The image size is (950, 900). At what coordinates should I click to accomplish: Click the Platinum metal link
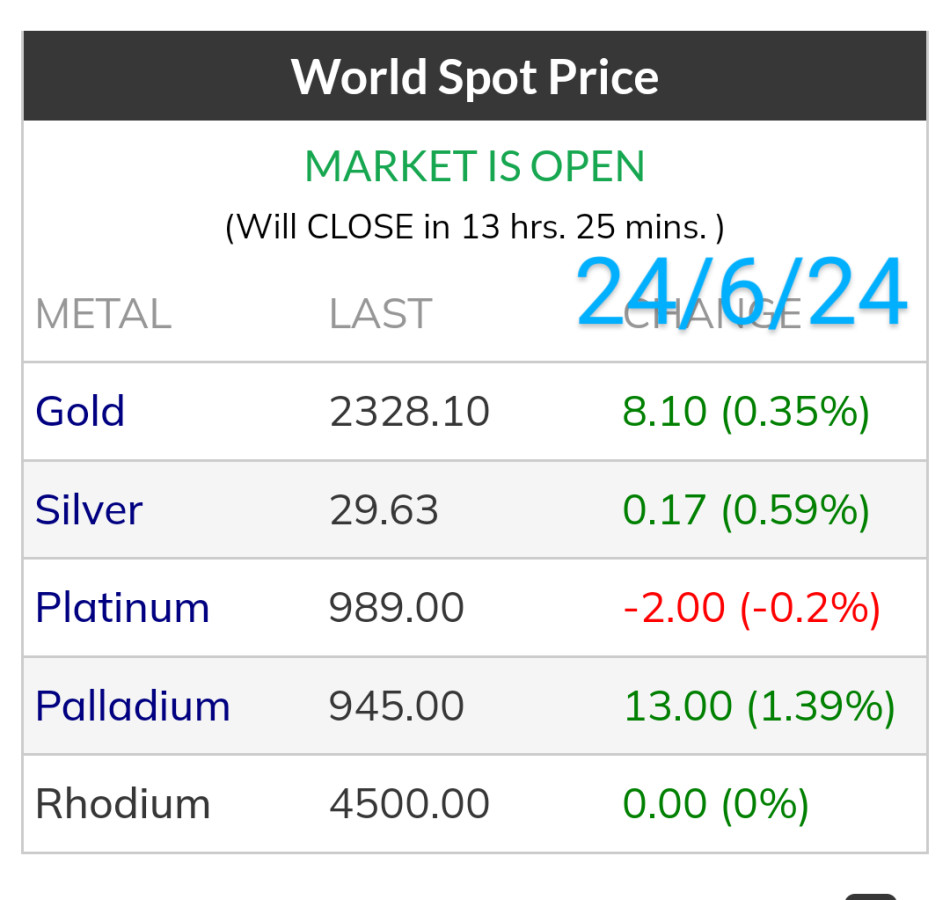(122, 608)
